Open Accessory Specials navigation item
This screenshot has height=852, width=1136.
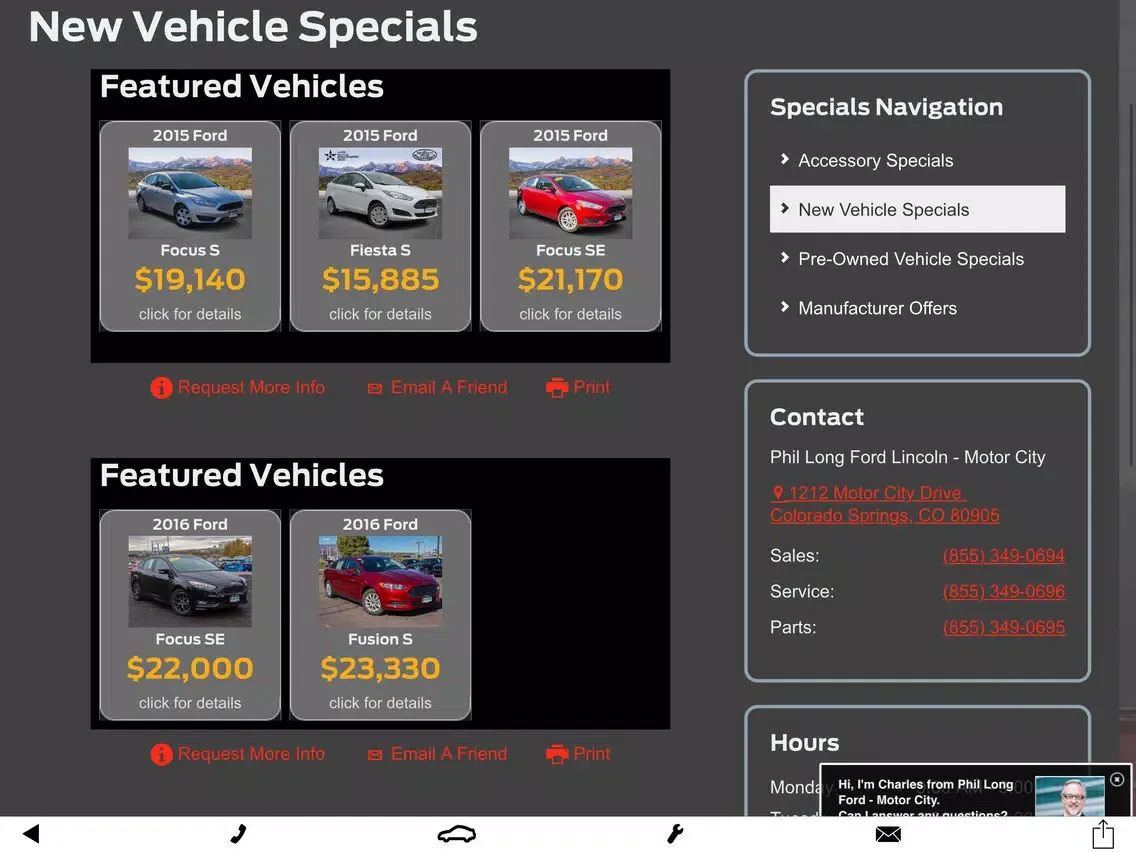pyautogui.click(x=917, y=160)
